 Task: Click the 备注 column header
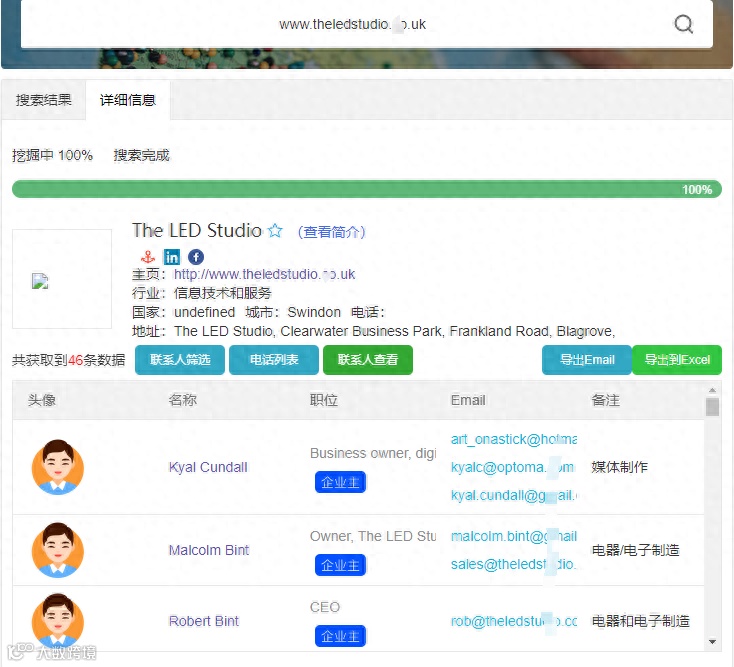605,400
